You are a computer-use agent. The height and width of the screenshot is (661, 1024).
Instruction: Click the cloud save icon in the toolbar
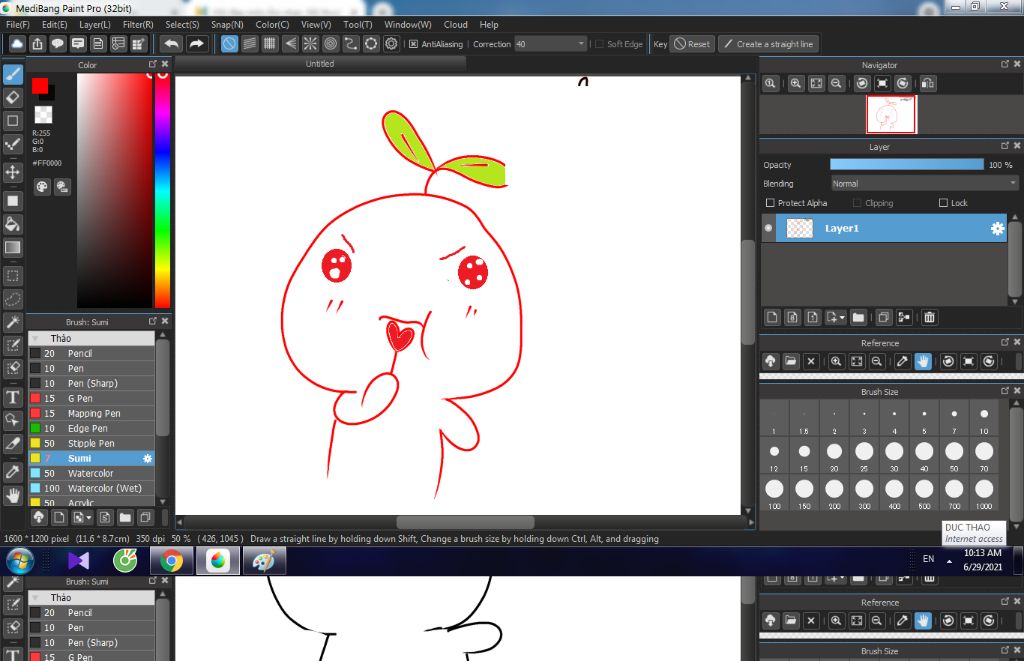pos(17,44)
